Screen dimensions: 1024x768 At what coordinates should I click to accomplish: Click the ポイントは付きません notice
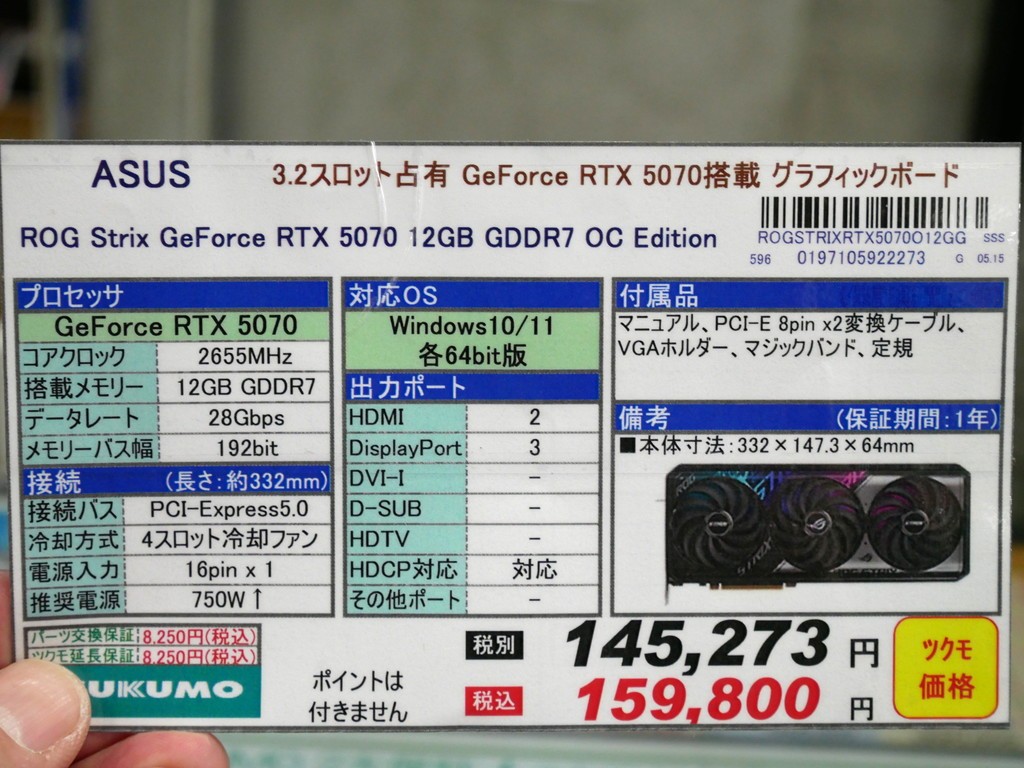358,696
